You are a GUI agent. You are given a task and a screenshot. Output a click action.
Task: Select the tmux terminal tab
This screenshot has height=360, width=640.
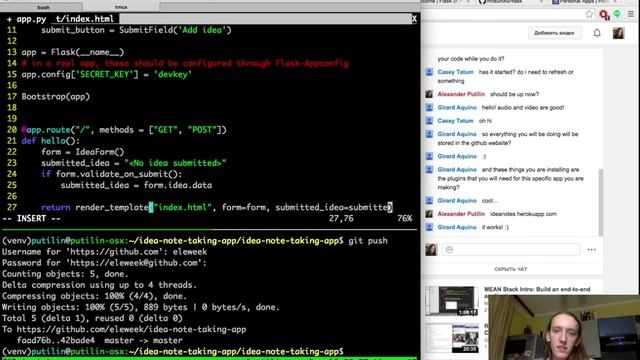pyautogui.click(x=121, y=7)
